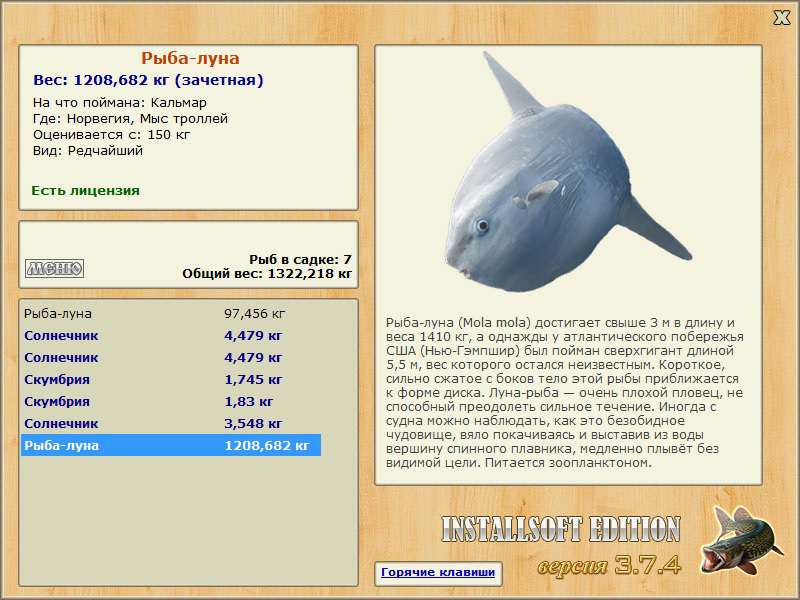Click the Installsoft Edition logo
Viewport: 800px width, 600px height.
coord(560,529)
